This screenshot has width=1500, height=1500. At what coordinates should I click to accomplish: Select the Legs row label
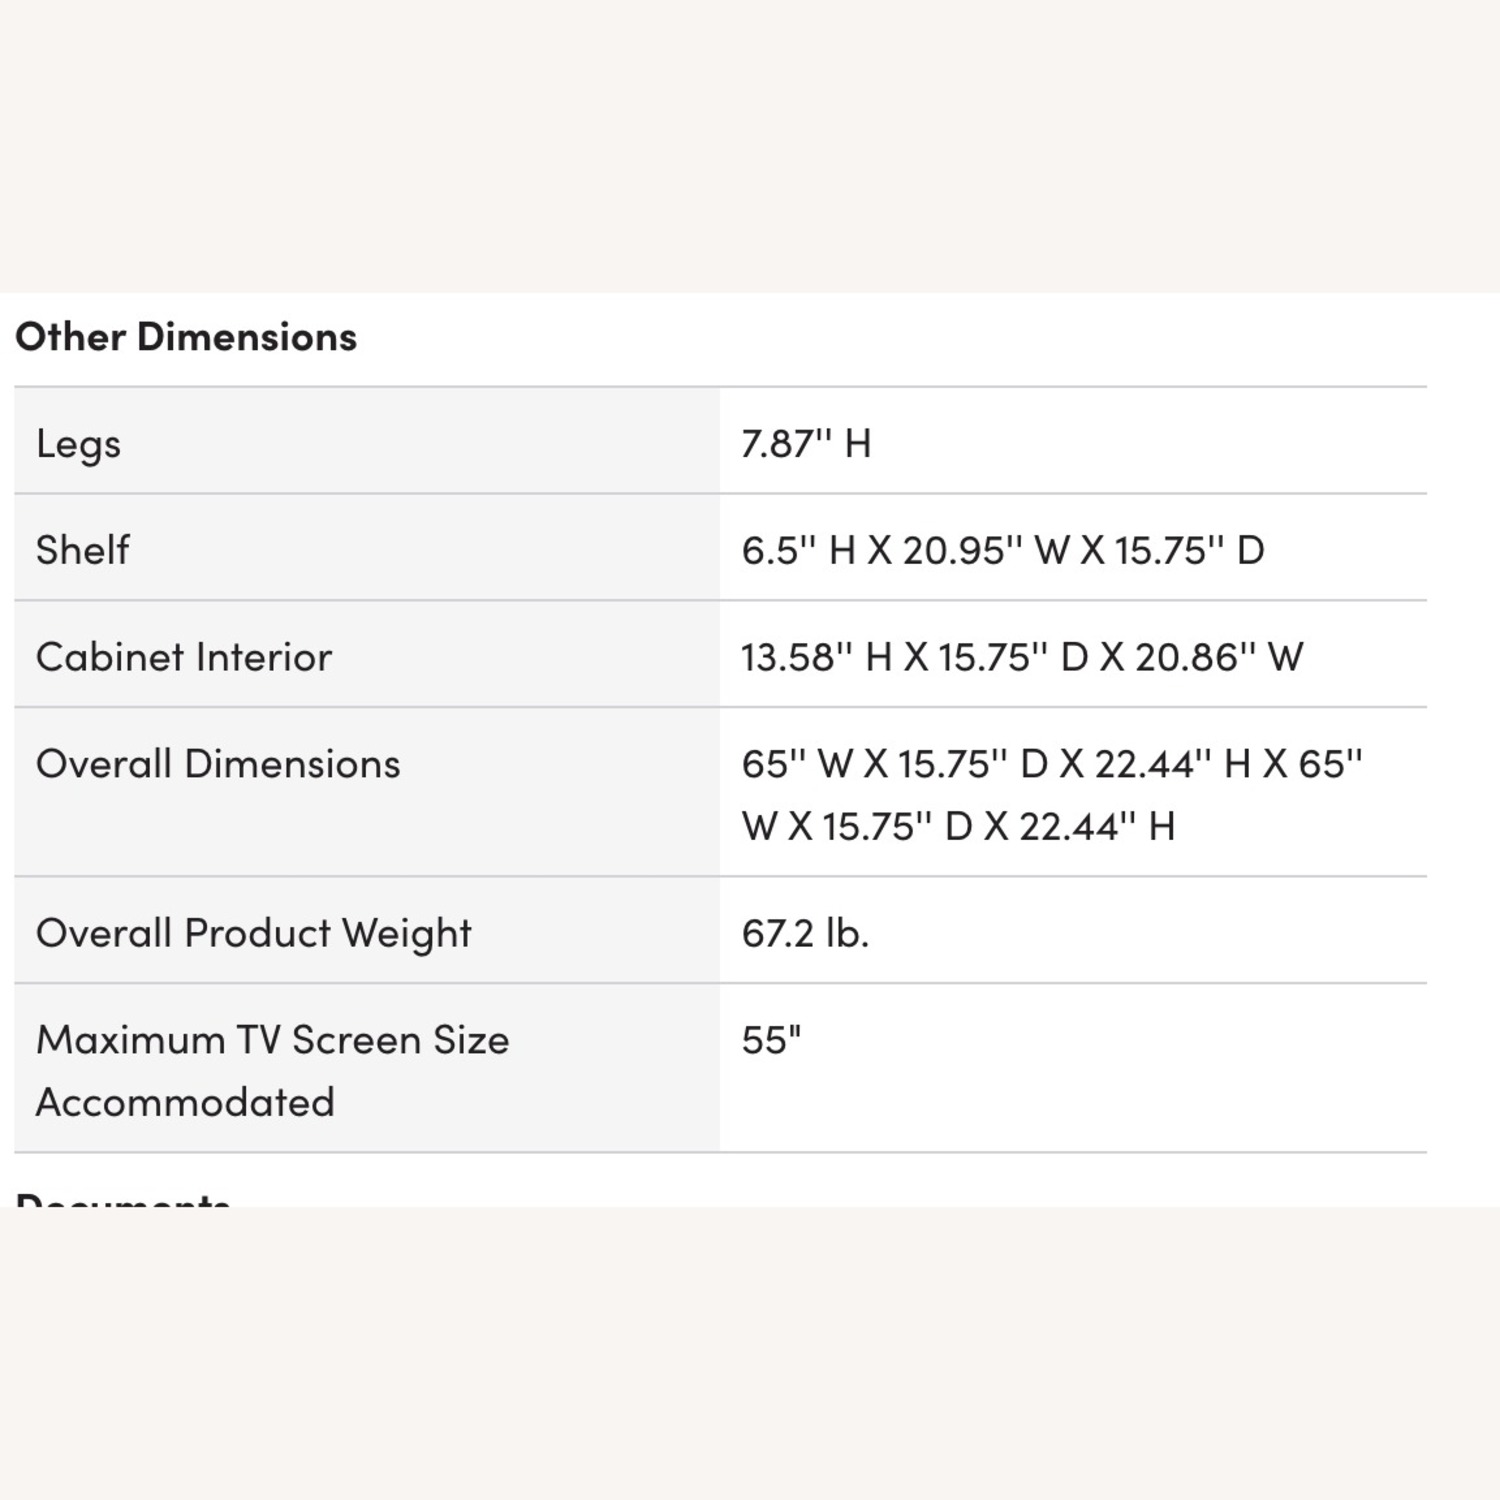click(78, 443)
